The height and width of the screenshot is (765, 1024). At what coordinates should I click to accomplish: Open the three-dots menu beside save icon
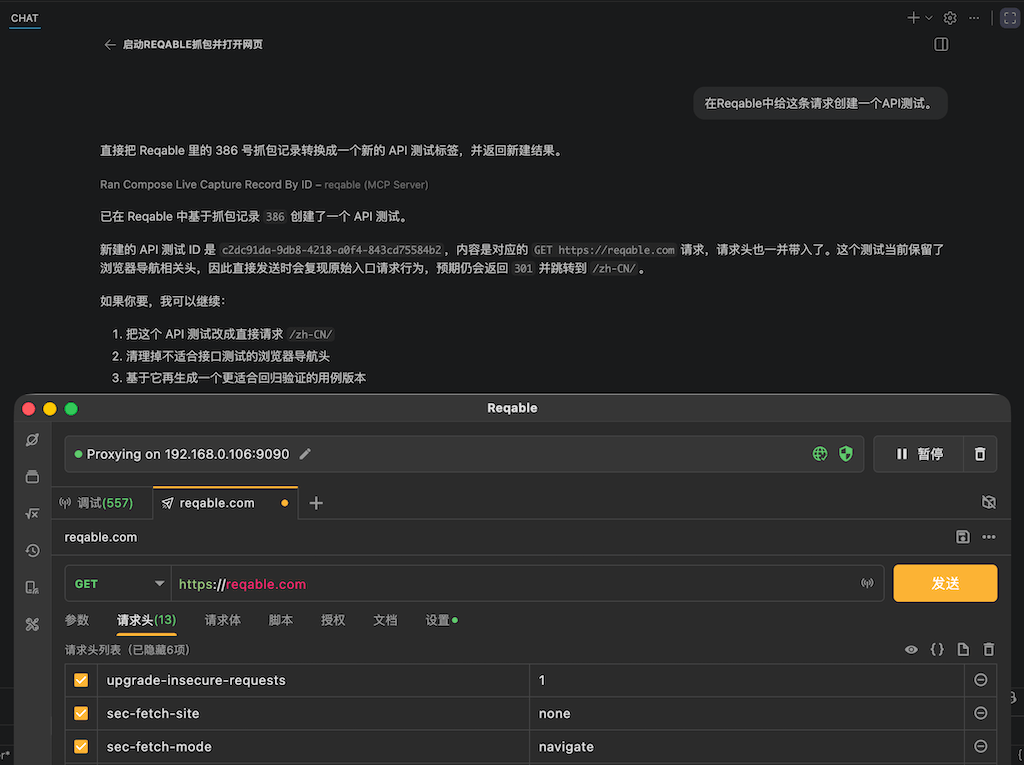click(x=989, y=537)
